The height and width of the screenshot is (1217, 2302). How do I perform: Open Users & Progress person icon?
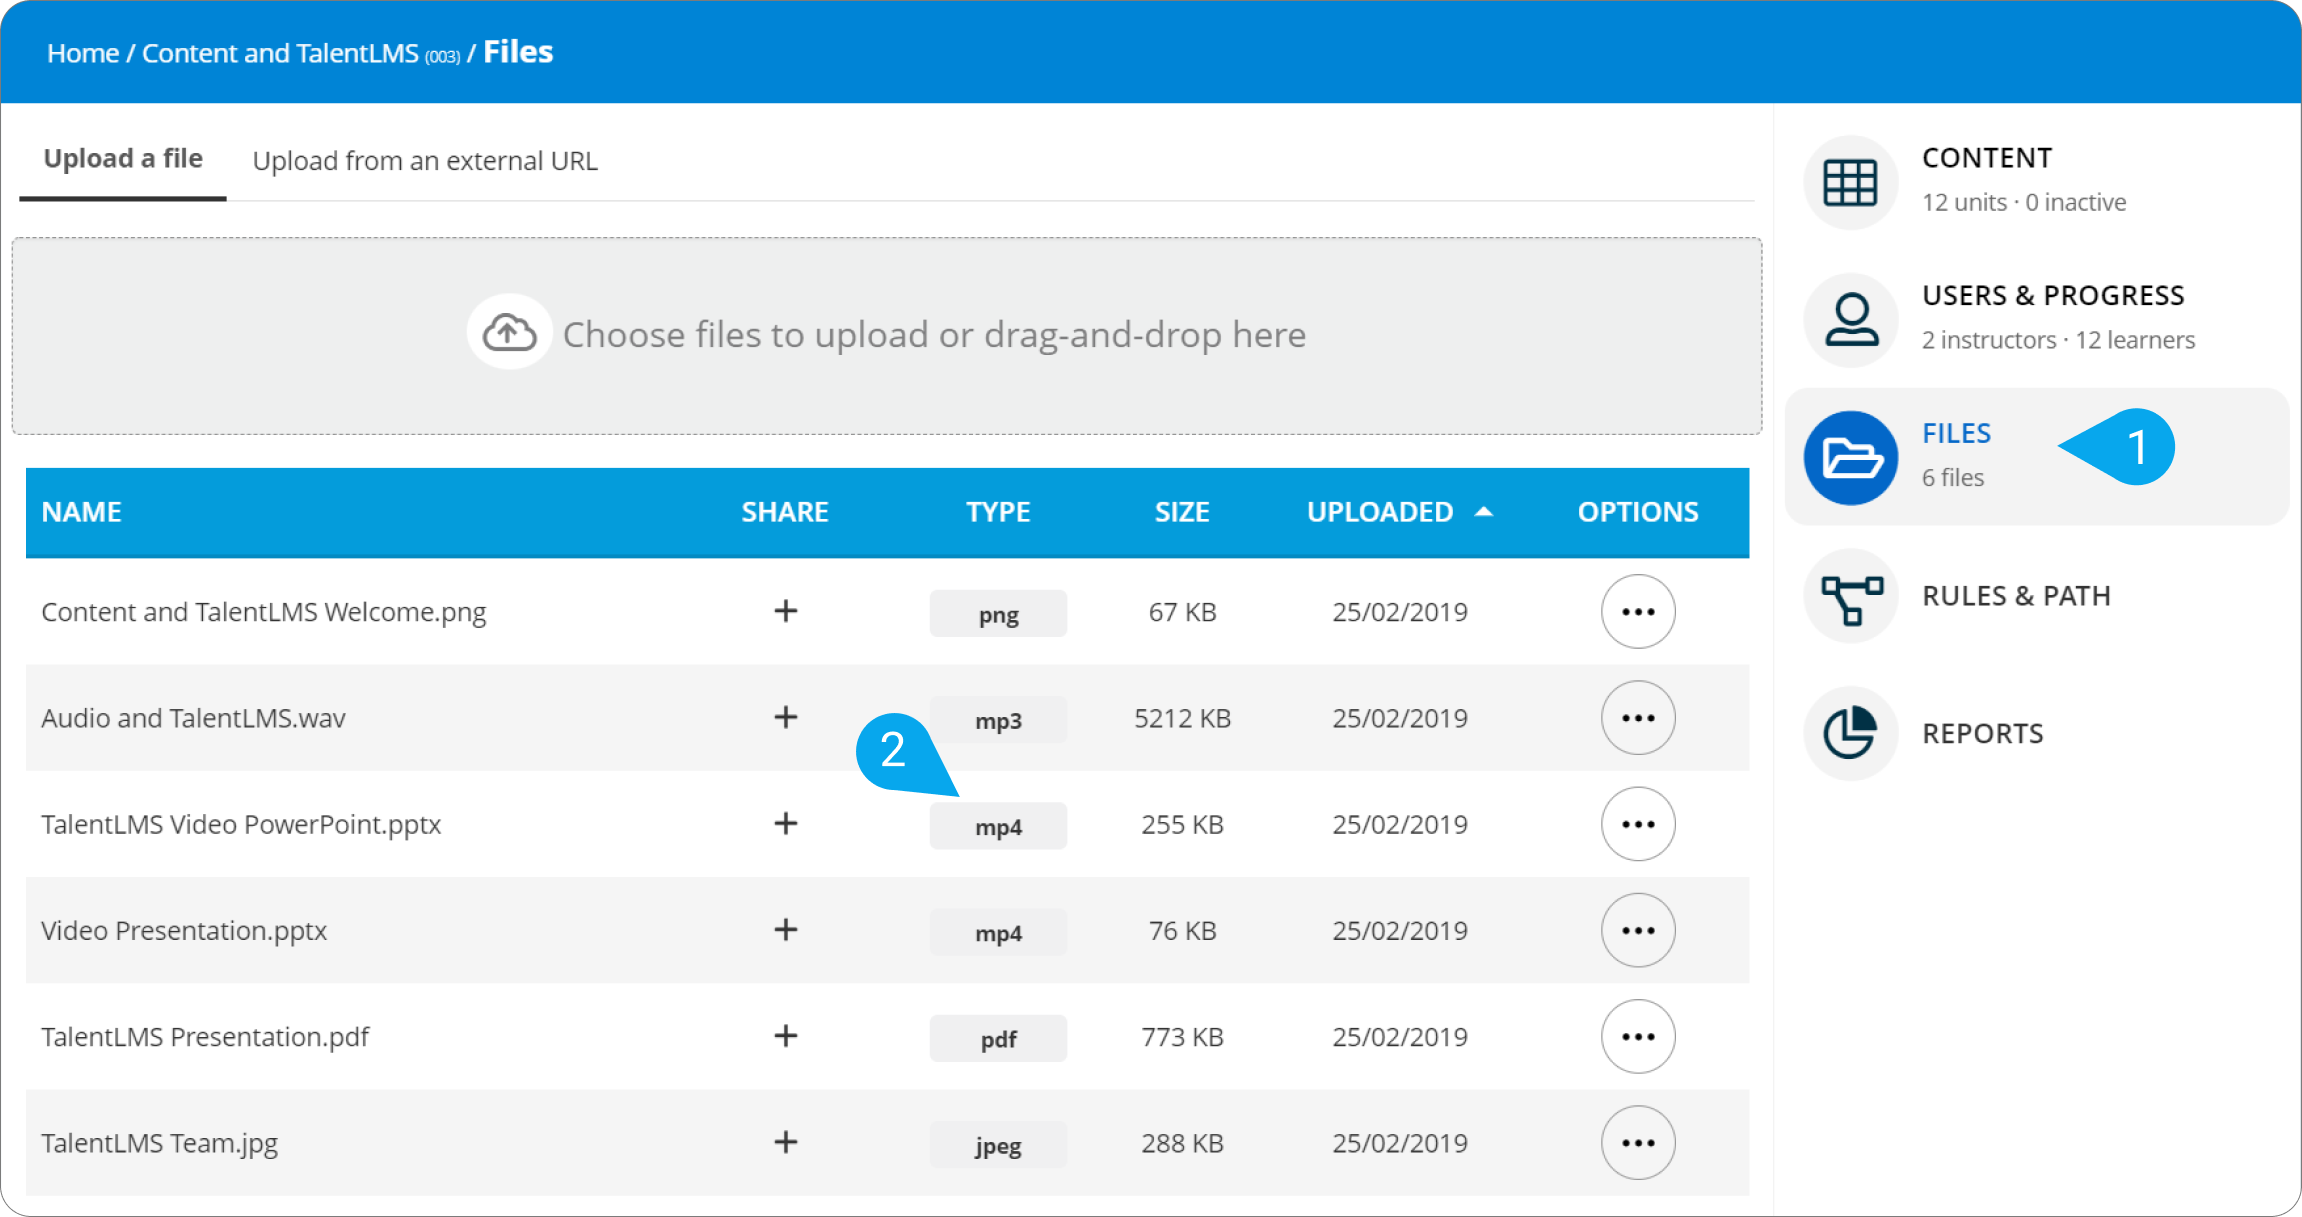coord(1850,320)
